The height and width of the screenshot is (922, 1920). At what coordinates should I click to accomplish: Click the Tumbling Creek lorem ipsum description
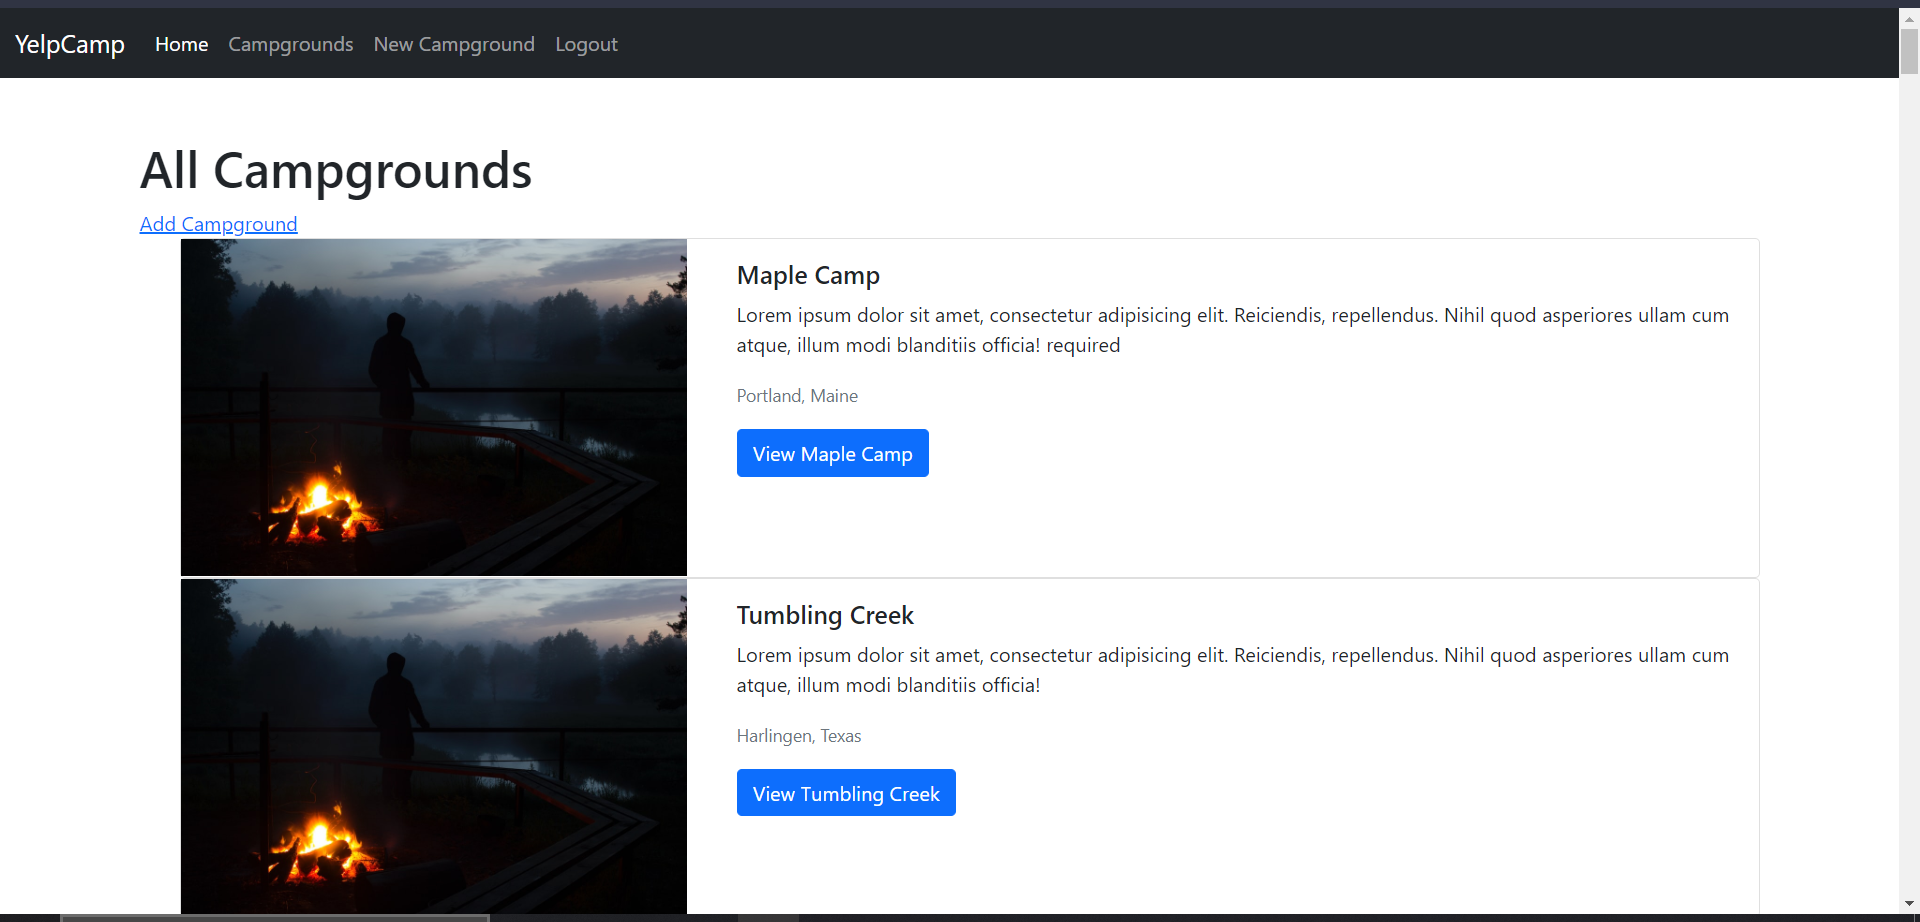point(1233,670)
